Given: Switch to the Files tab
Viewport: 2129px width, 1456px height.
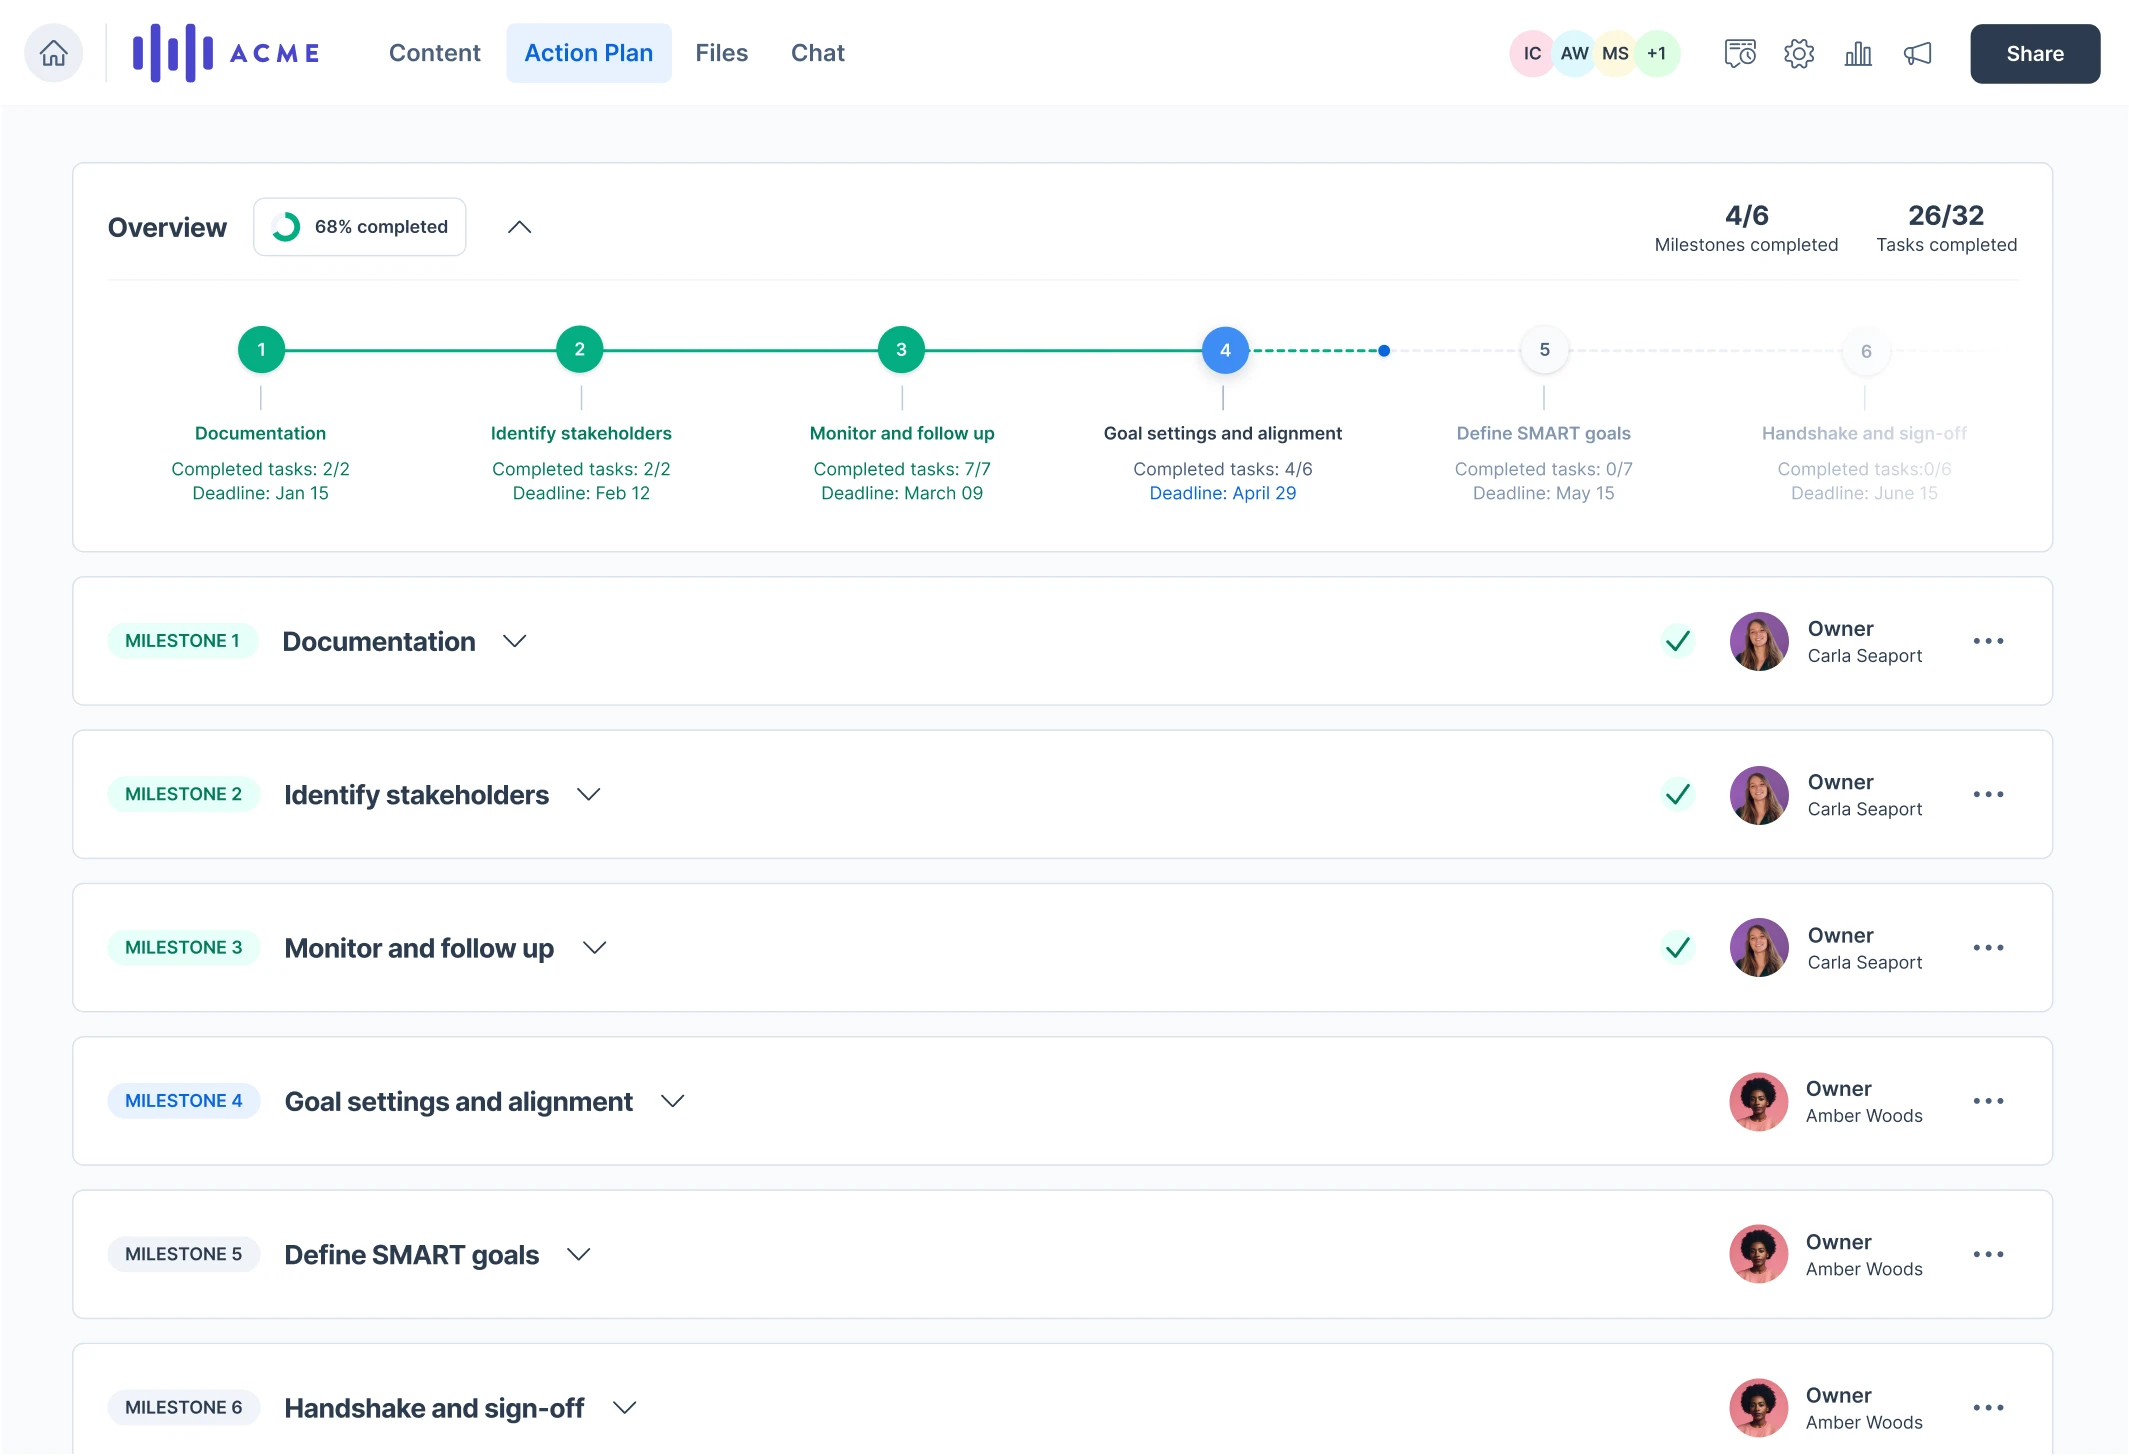Looking at the screenshot, I should click(x=721, y=53).
